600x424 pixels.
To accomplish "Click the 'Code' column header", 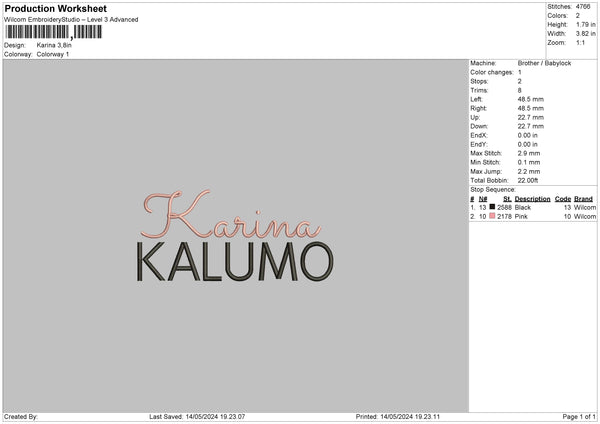I will click(x=562, y=199).
